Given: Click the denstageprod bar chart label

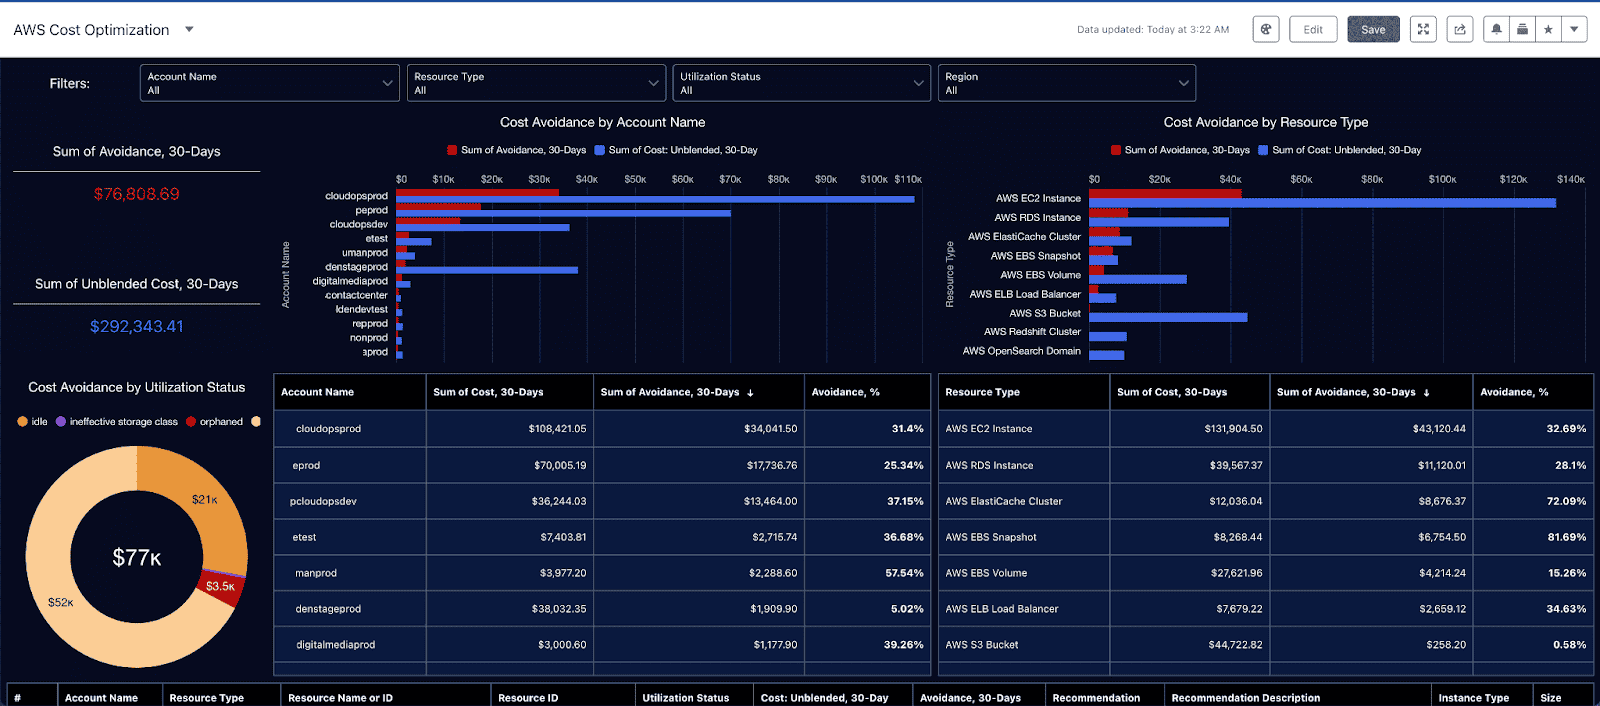Looking at the screenshot, I should click(356, 267).
